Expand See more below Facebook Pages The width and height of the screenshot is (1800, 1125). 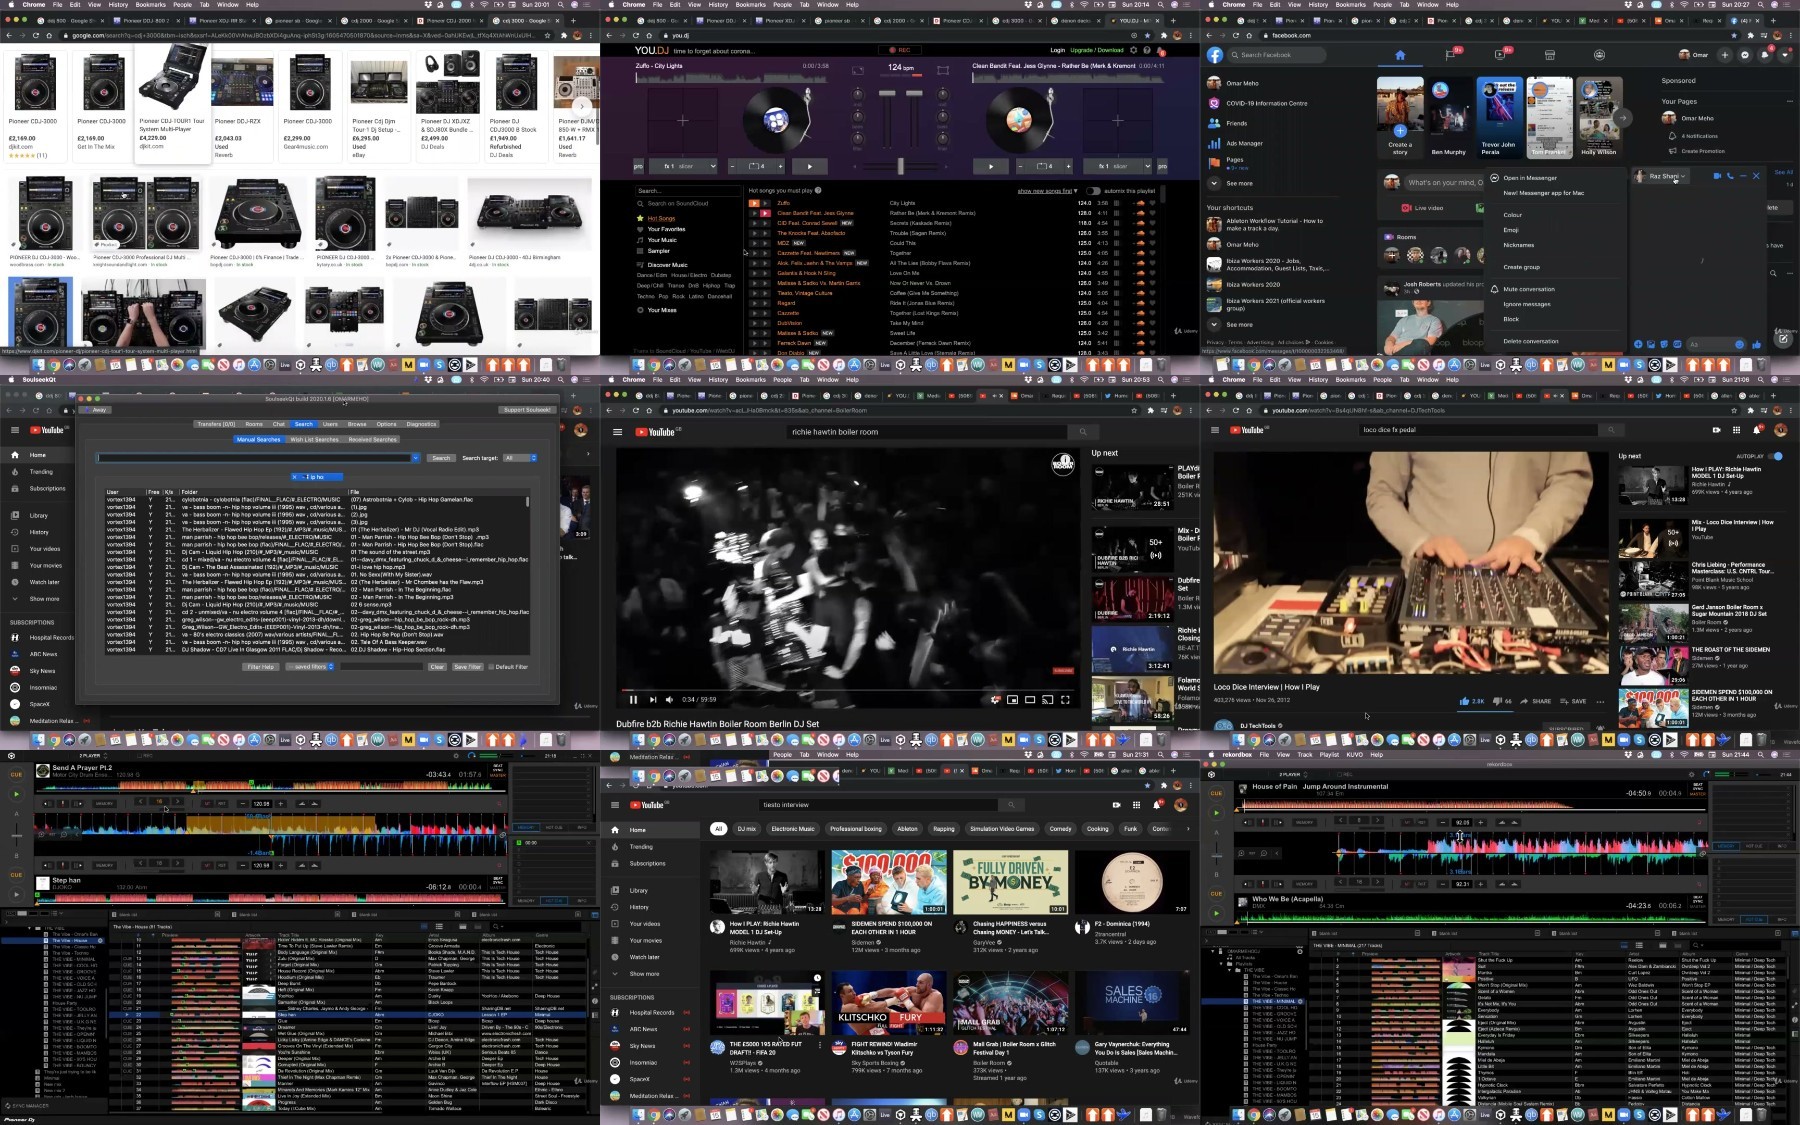click(x=1239, y=184)
